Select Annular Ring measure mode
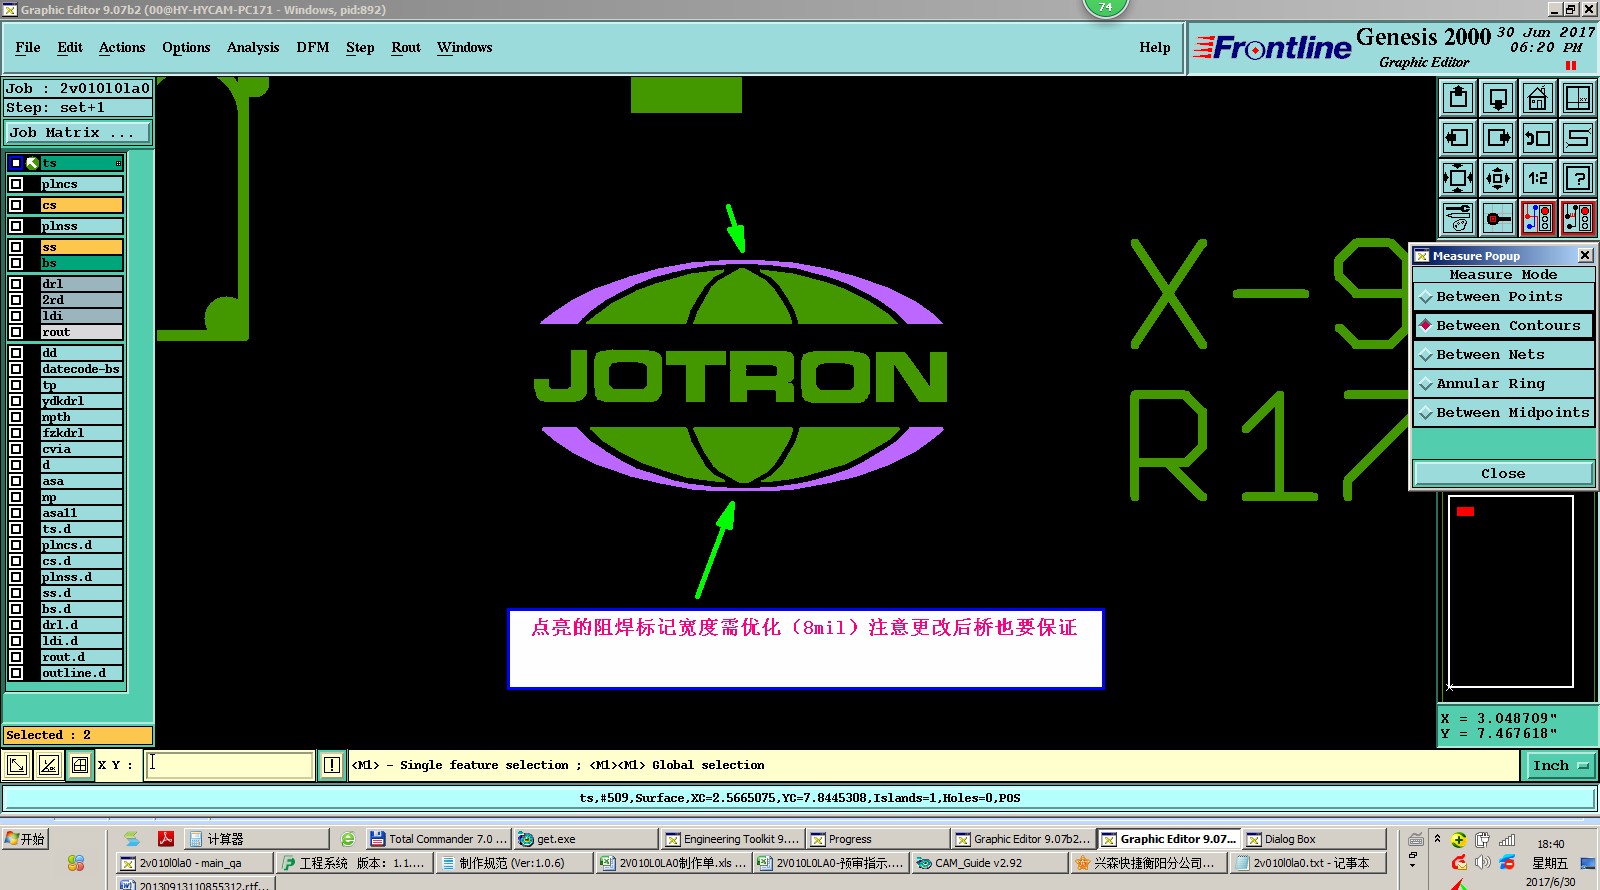Viewport: 1600px width, 890px height. pyautogui.click(x=1503, y=384)
